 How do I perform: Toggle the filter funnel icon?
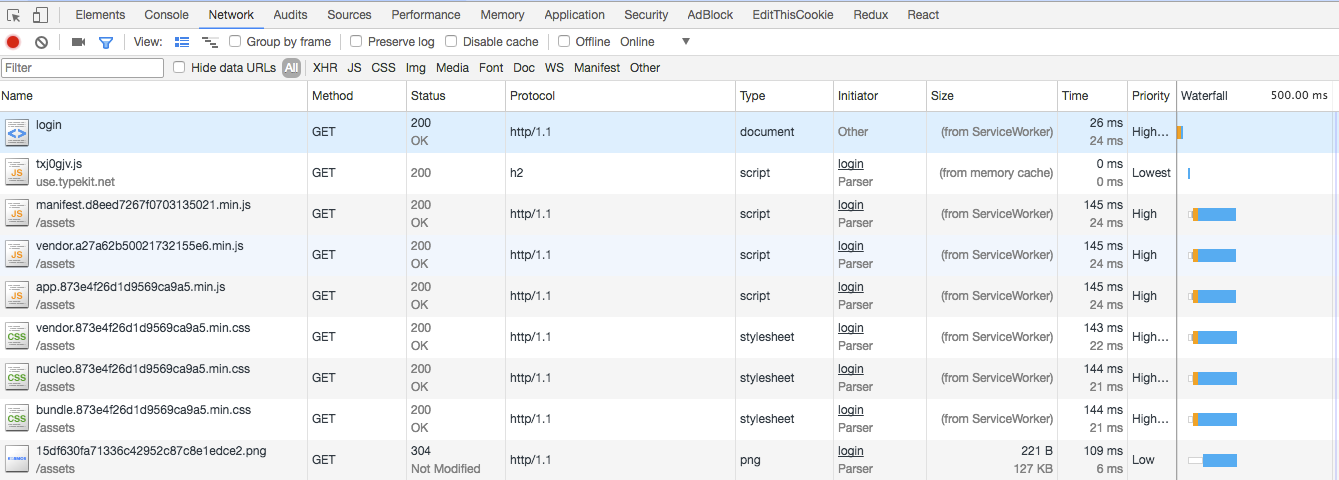(x=105, y=42)
